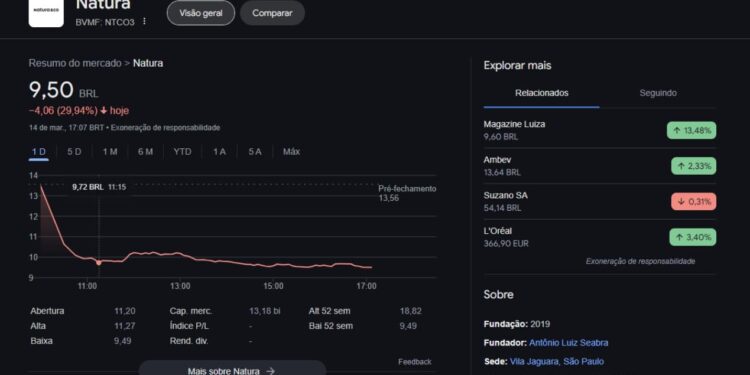Click Ambev 2,33% change badge
This screenshot has width=750, height=375.
click(694, 166)
